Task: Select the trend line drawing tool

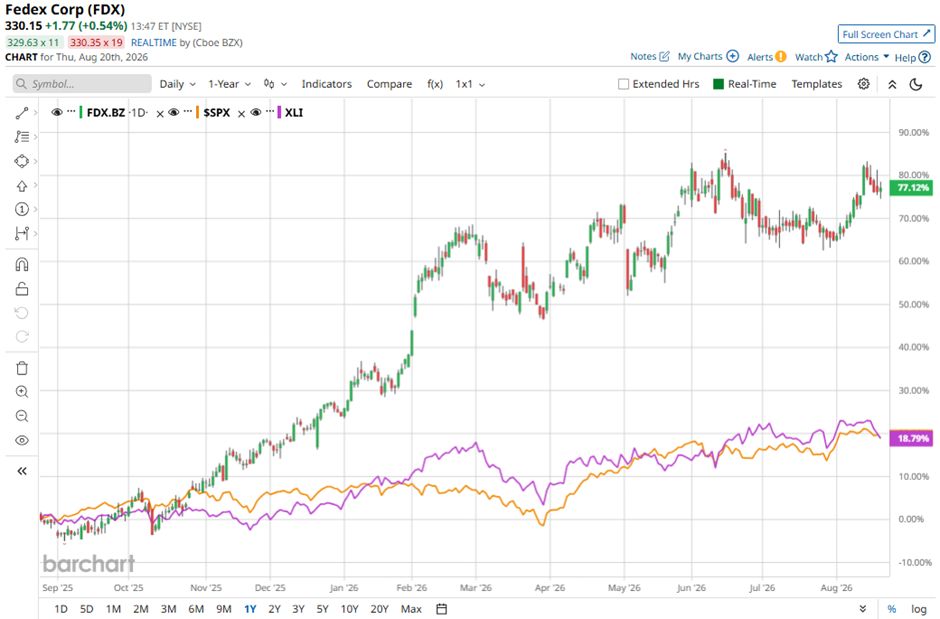Action: 22,113
